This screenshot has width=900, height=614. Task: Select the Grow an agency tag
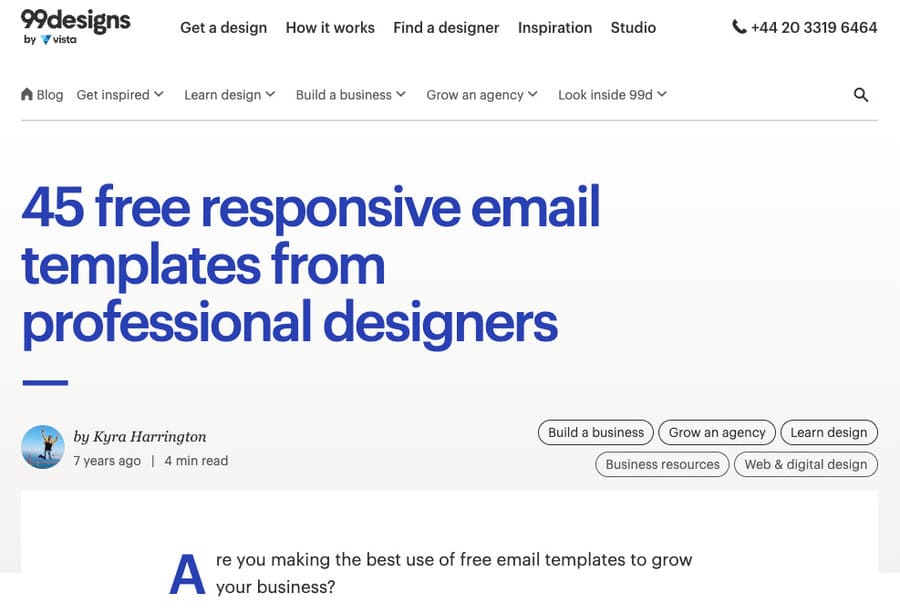click(717, 432)
